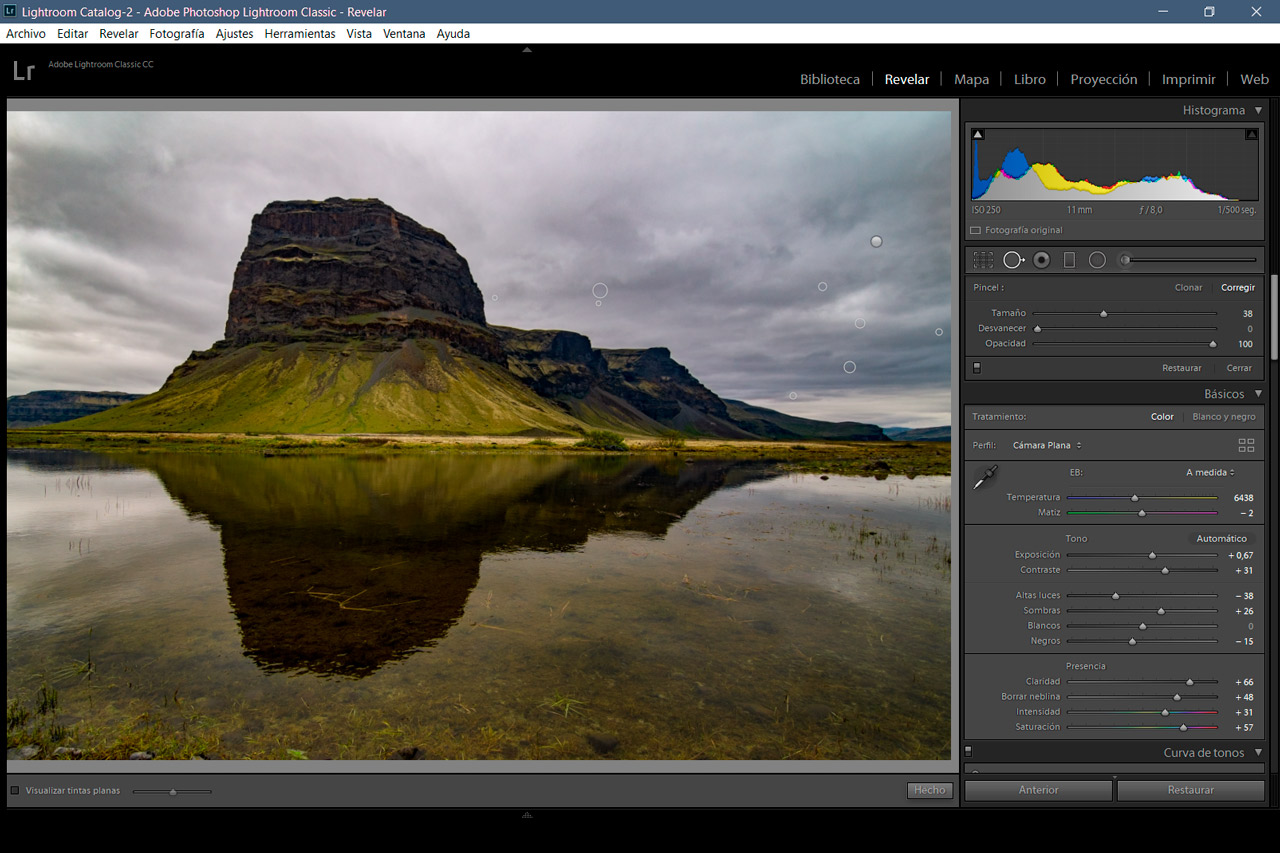
Task: Collapse the Histograma panel
Action: click(1258, 110)
